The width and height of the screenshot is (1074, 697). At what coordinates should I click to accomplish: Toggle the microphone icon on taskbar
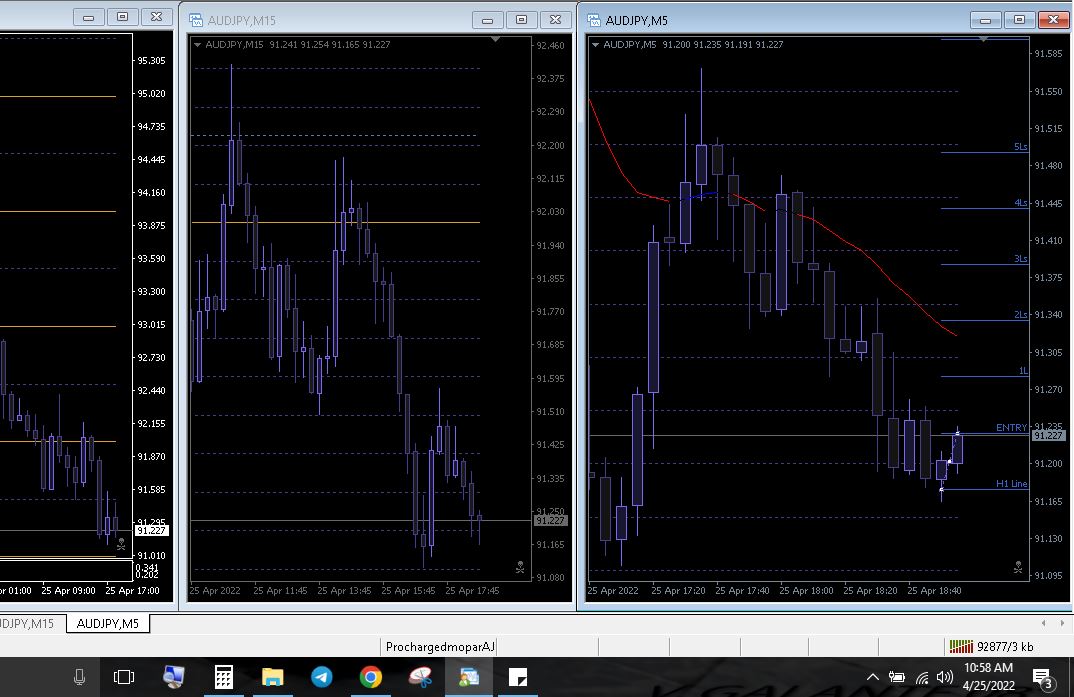click(x=79, y=678)
